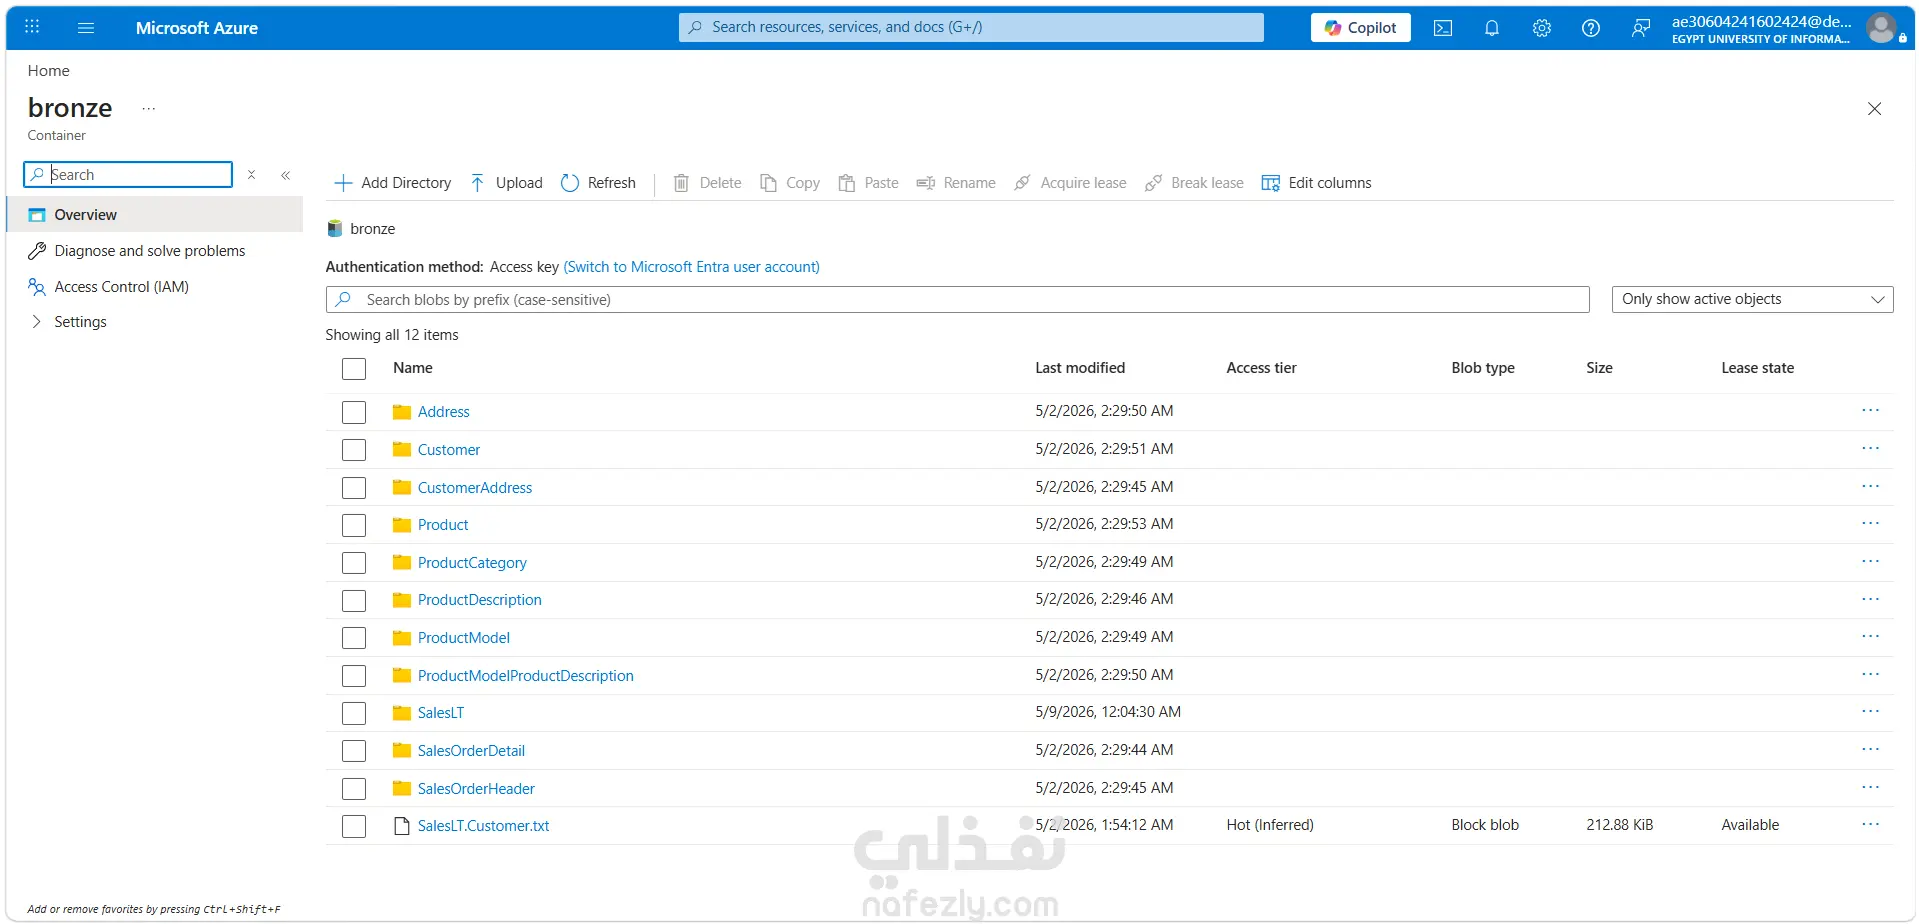Click Break lease in the toolbar
1919x924 pixels.
pyautogui.click(x=1194, y=183)
